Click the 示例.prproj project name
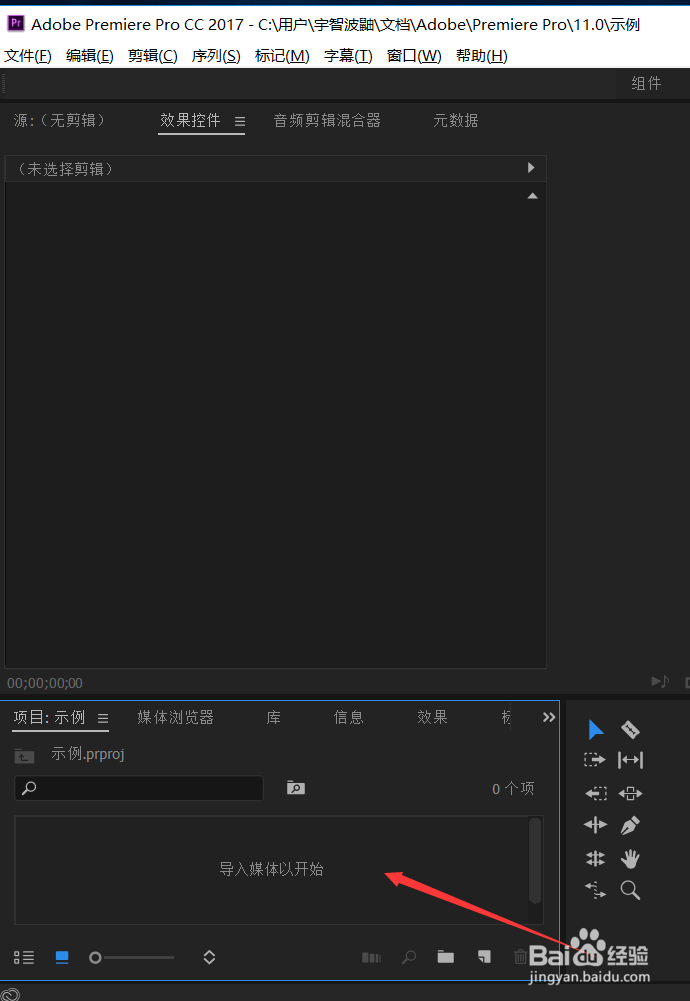This screenshot has width=690, height=1001. [87, 754]
